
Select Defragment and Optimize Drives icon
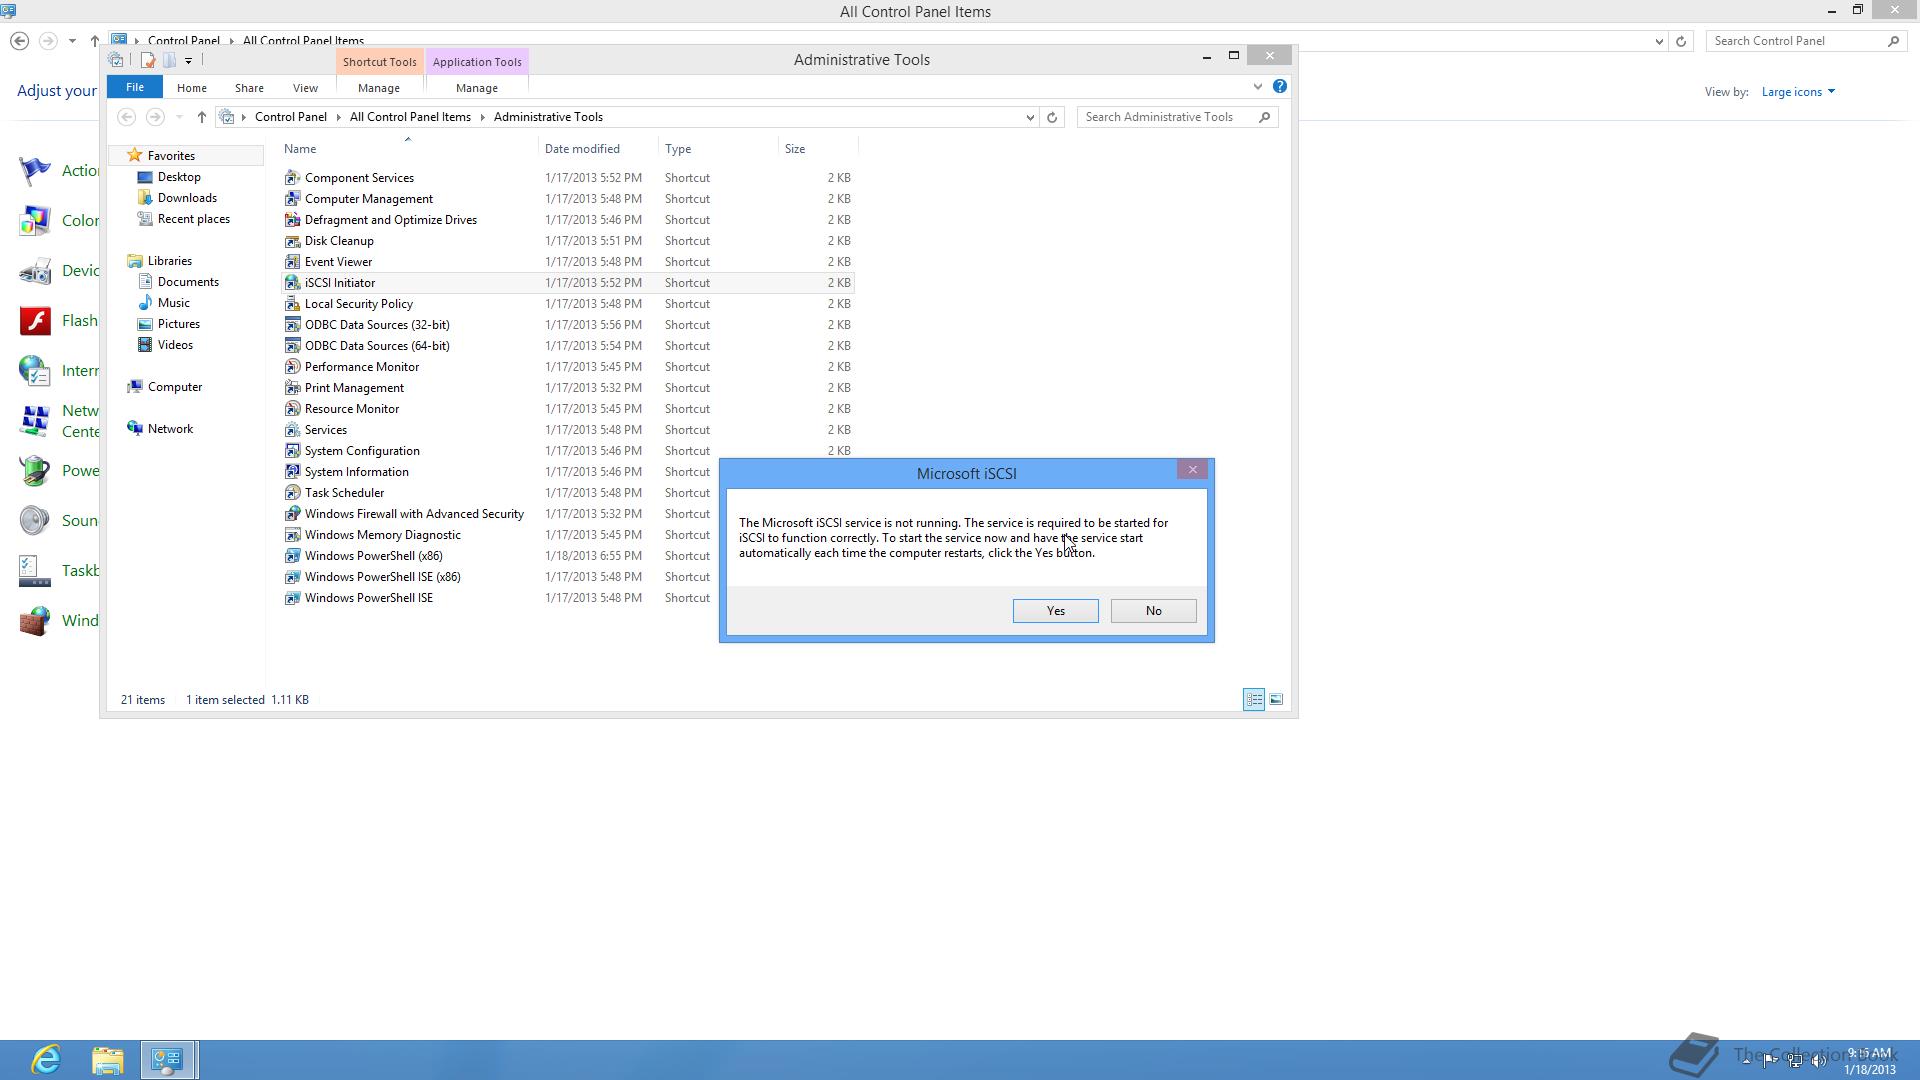[x=292, y=220]
